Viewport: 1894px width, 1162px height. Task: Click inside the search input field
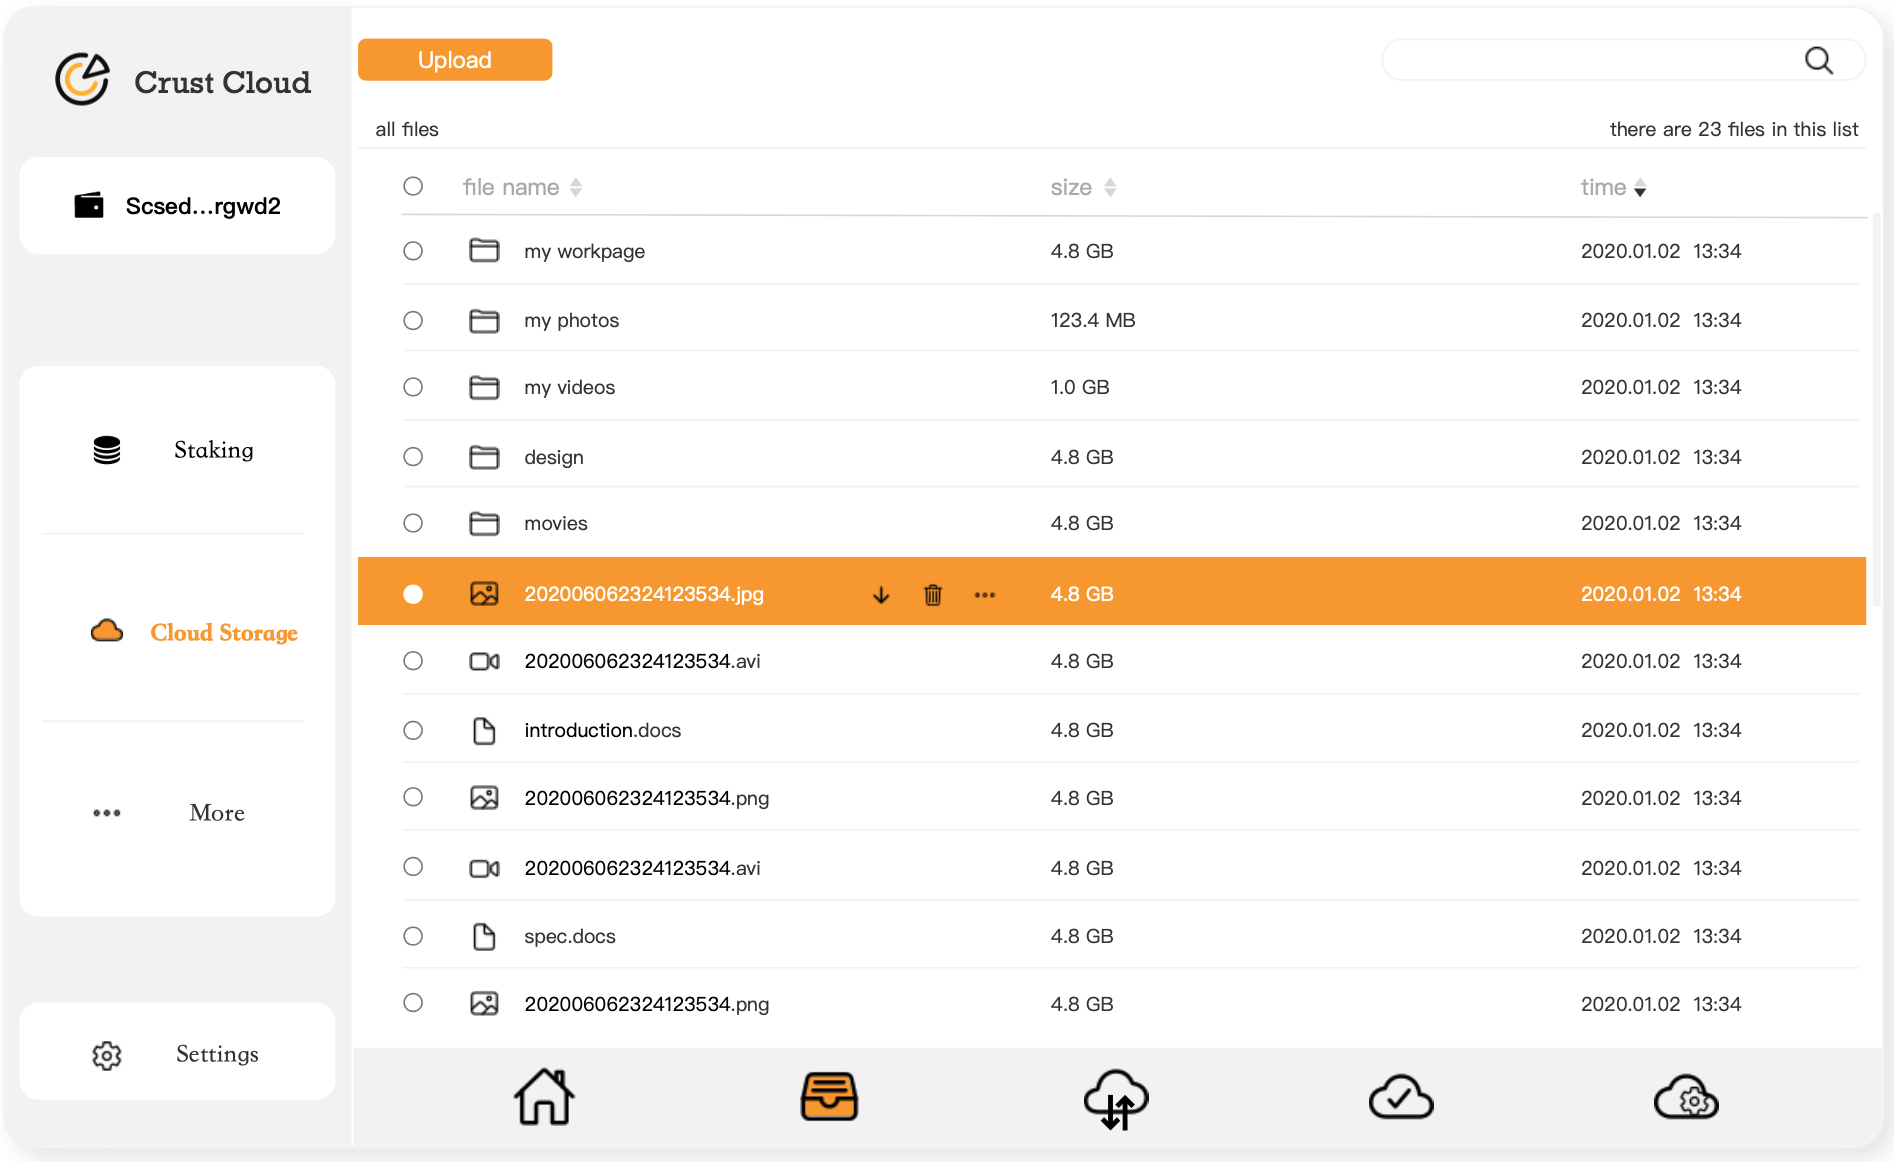[x=1590, y=61]
